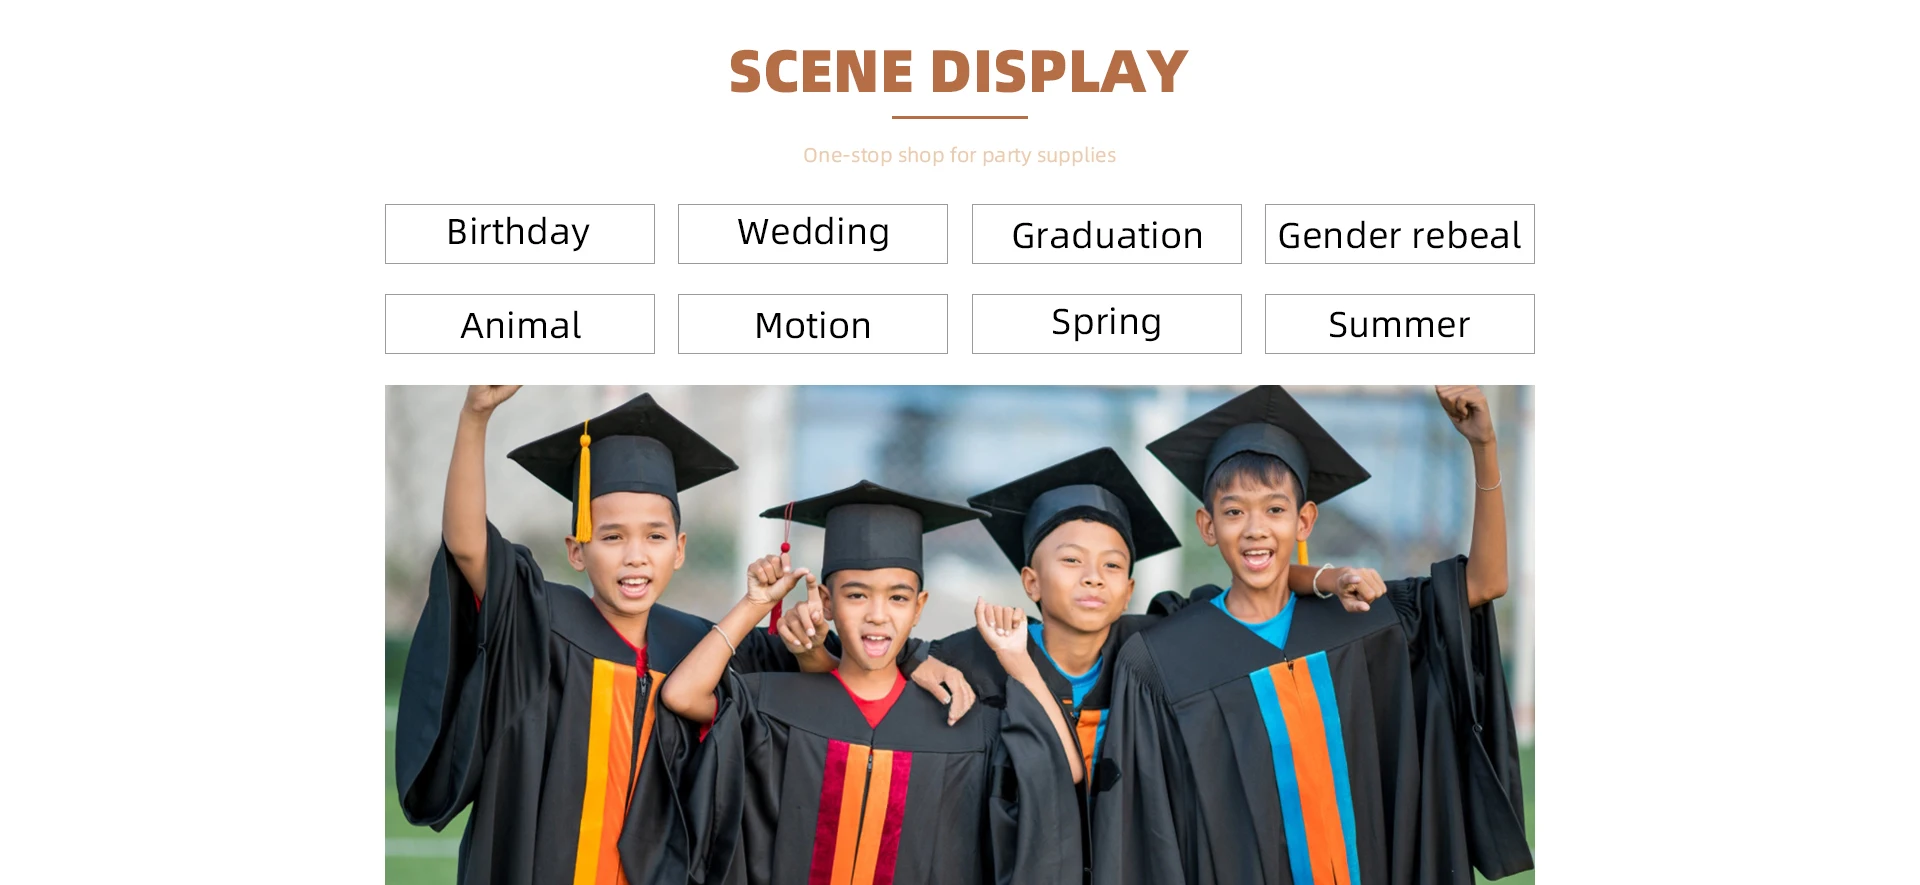Select the Animal theme box
Image resolution: width=1920 pixels, height=885 pixels.
pyautogui.click(x=520, y=324)
